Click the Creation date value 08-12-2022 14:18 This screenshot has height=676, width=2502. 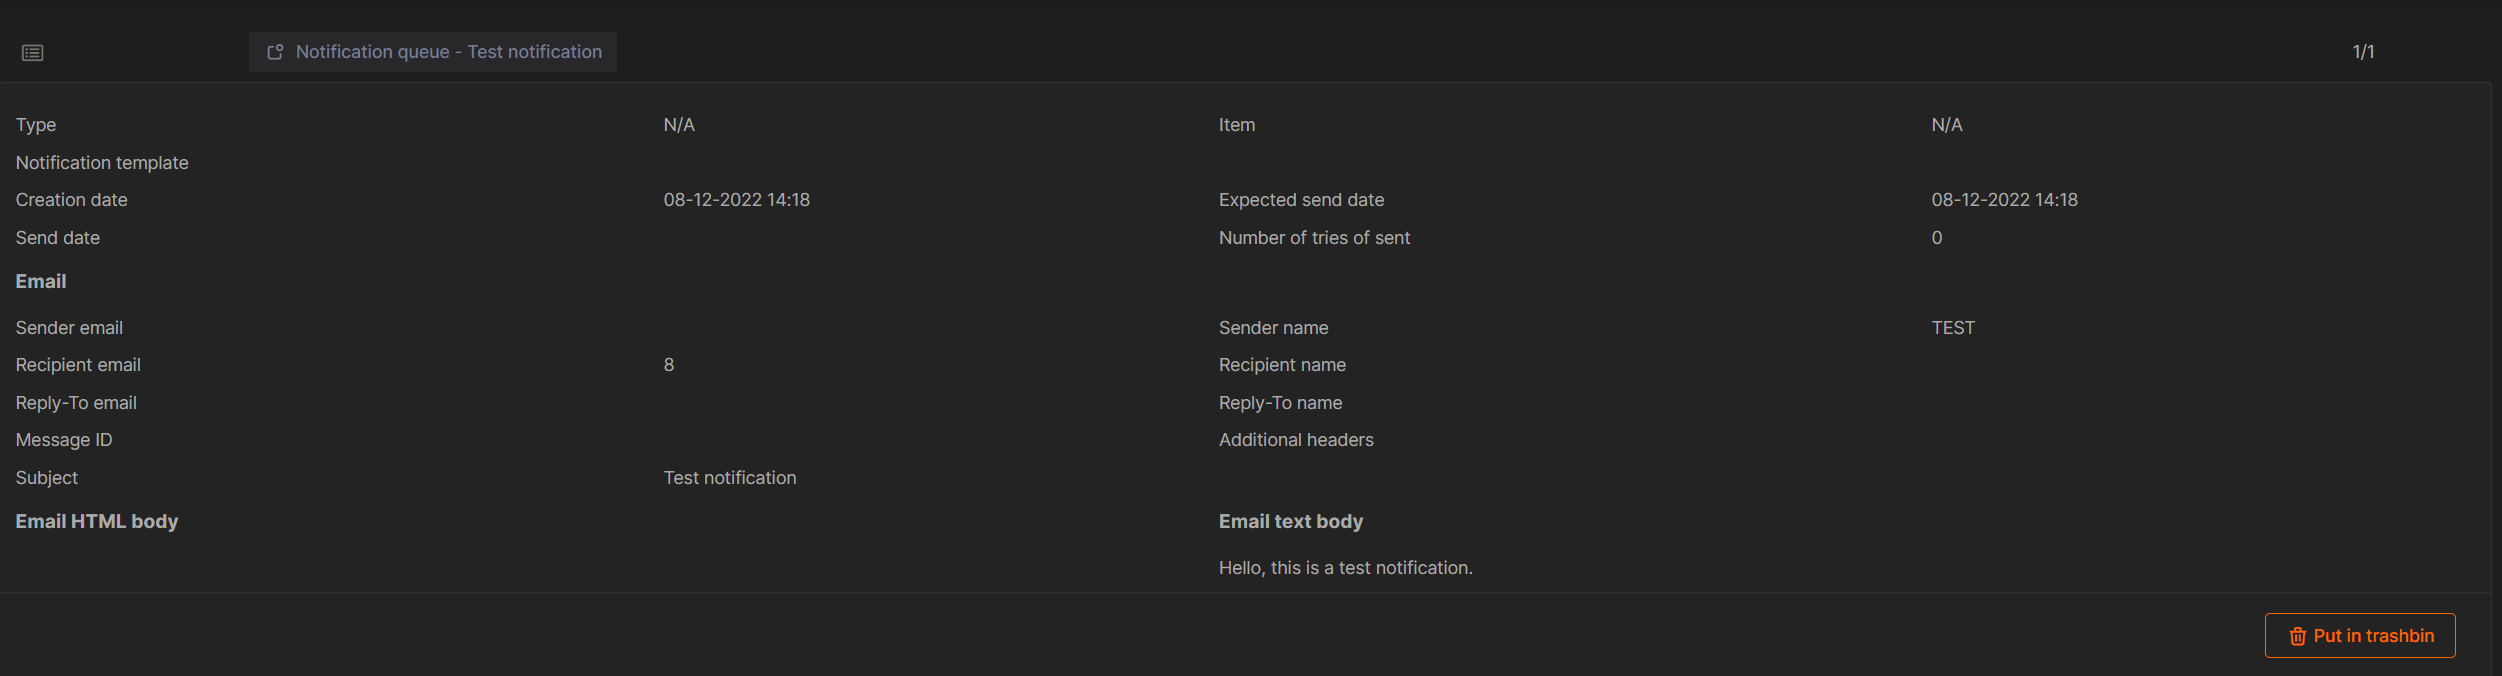pyautogui.click(x=737, y=199)
